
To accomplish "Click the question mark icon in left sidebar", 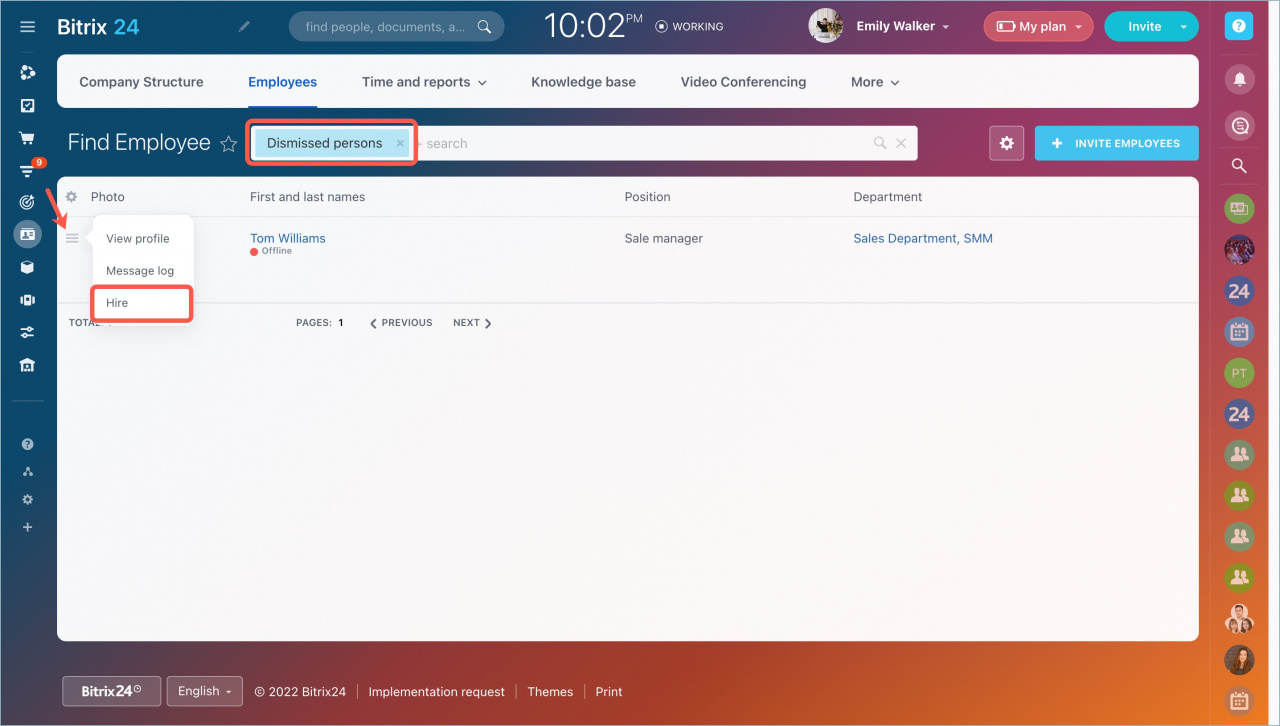I will 27,444.
